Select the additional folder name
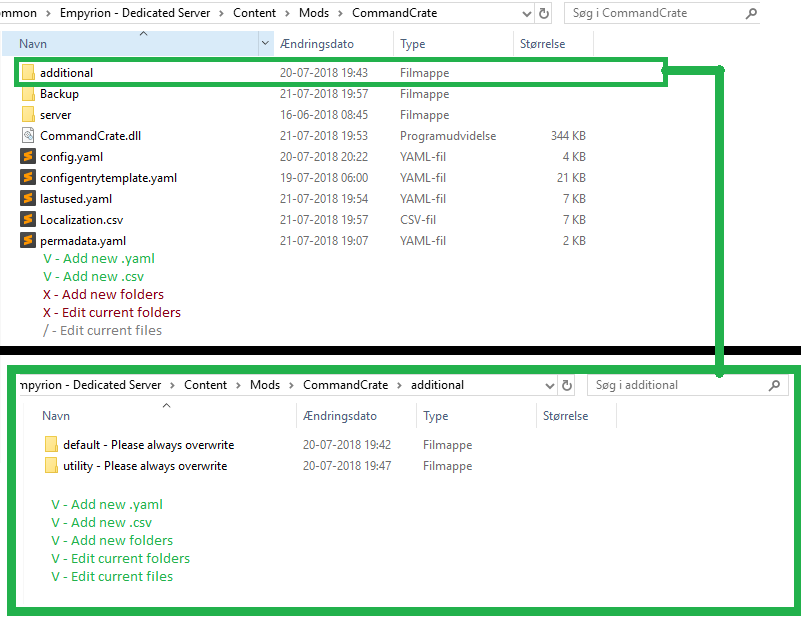This screenshot has height=619, width=801. click(66, 73)
